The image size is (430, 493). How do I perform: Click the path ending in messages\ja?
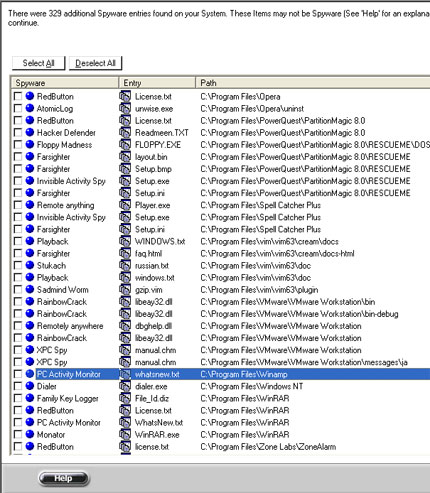coord(304,362)
